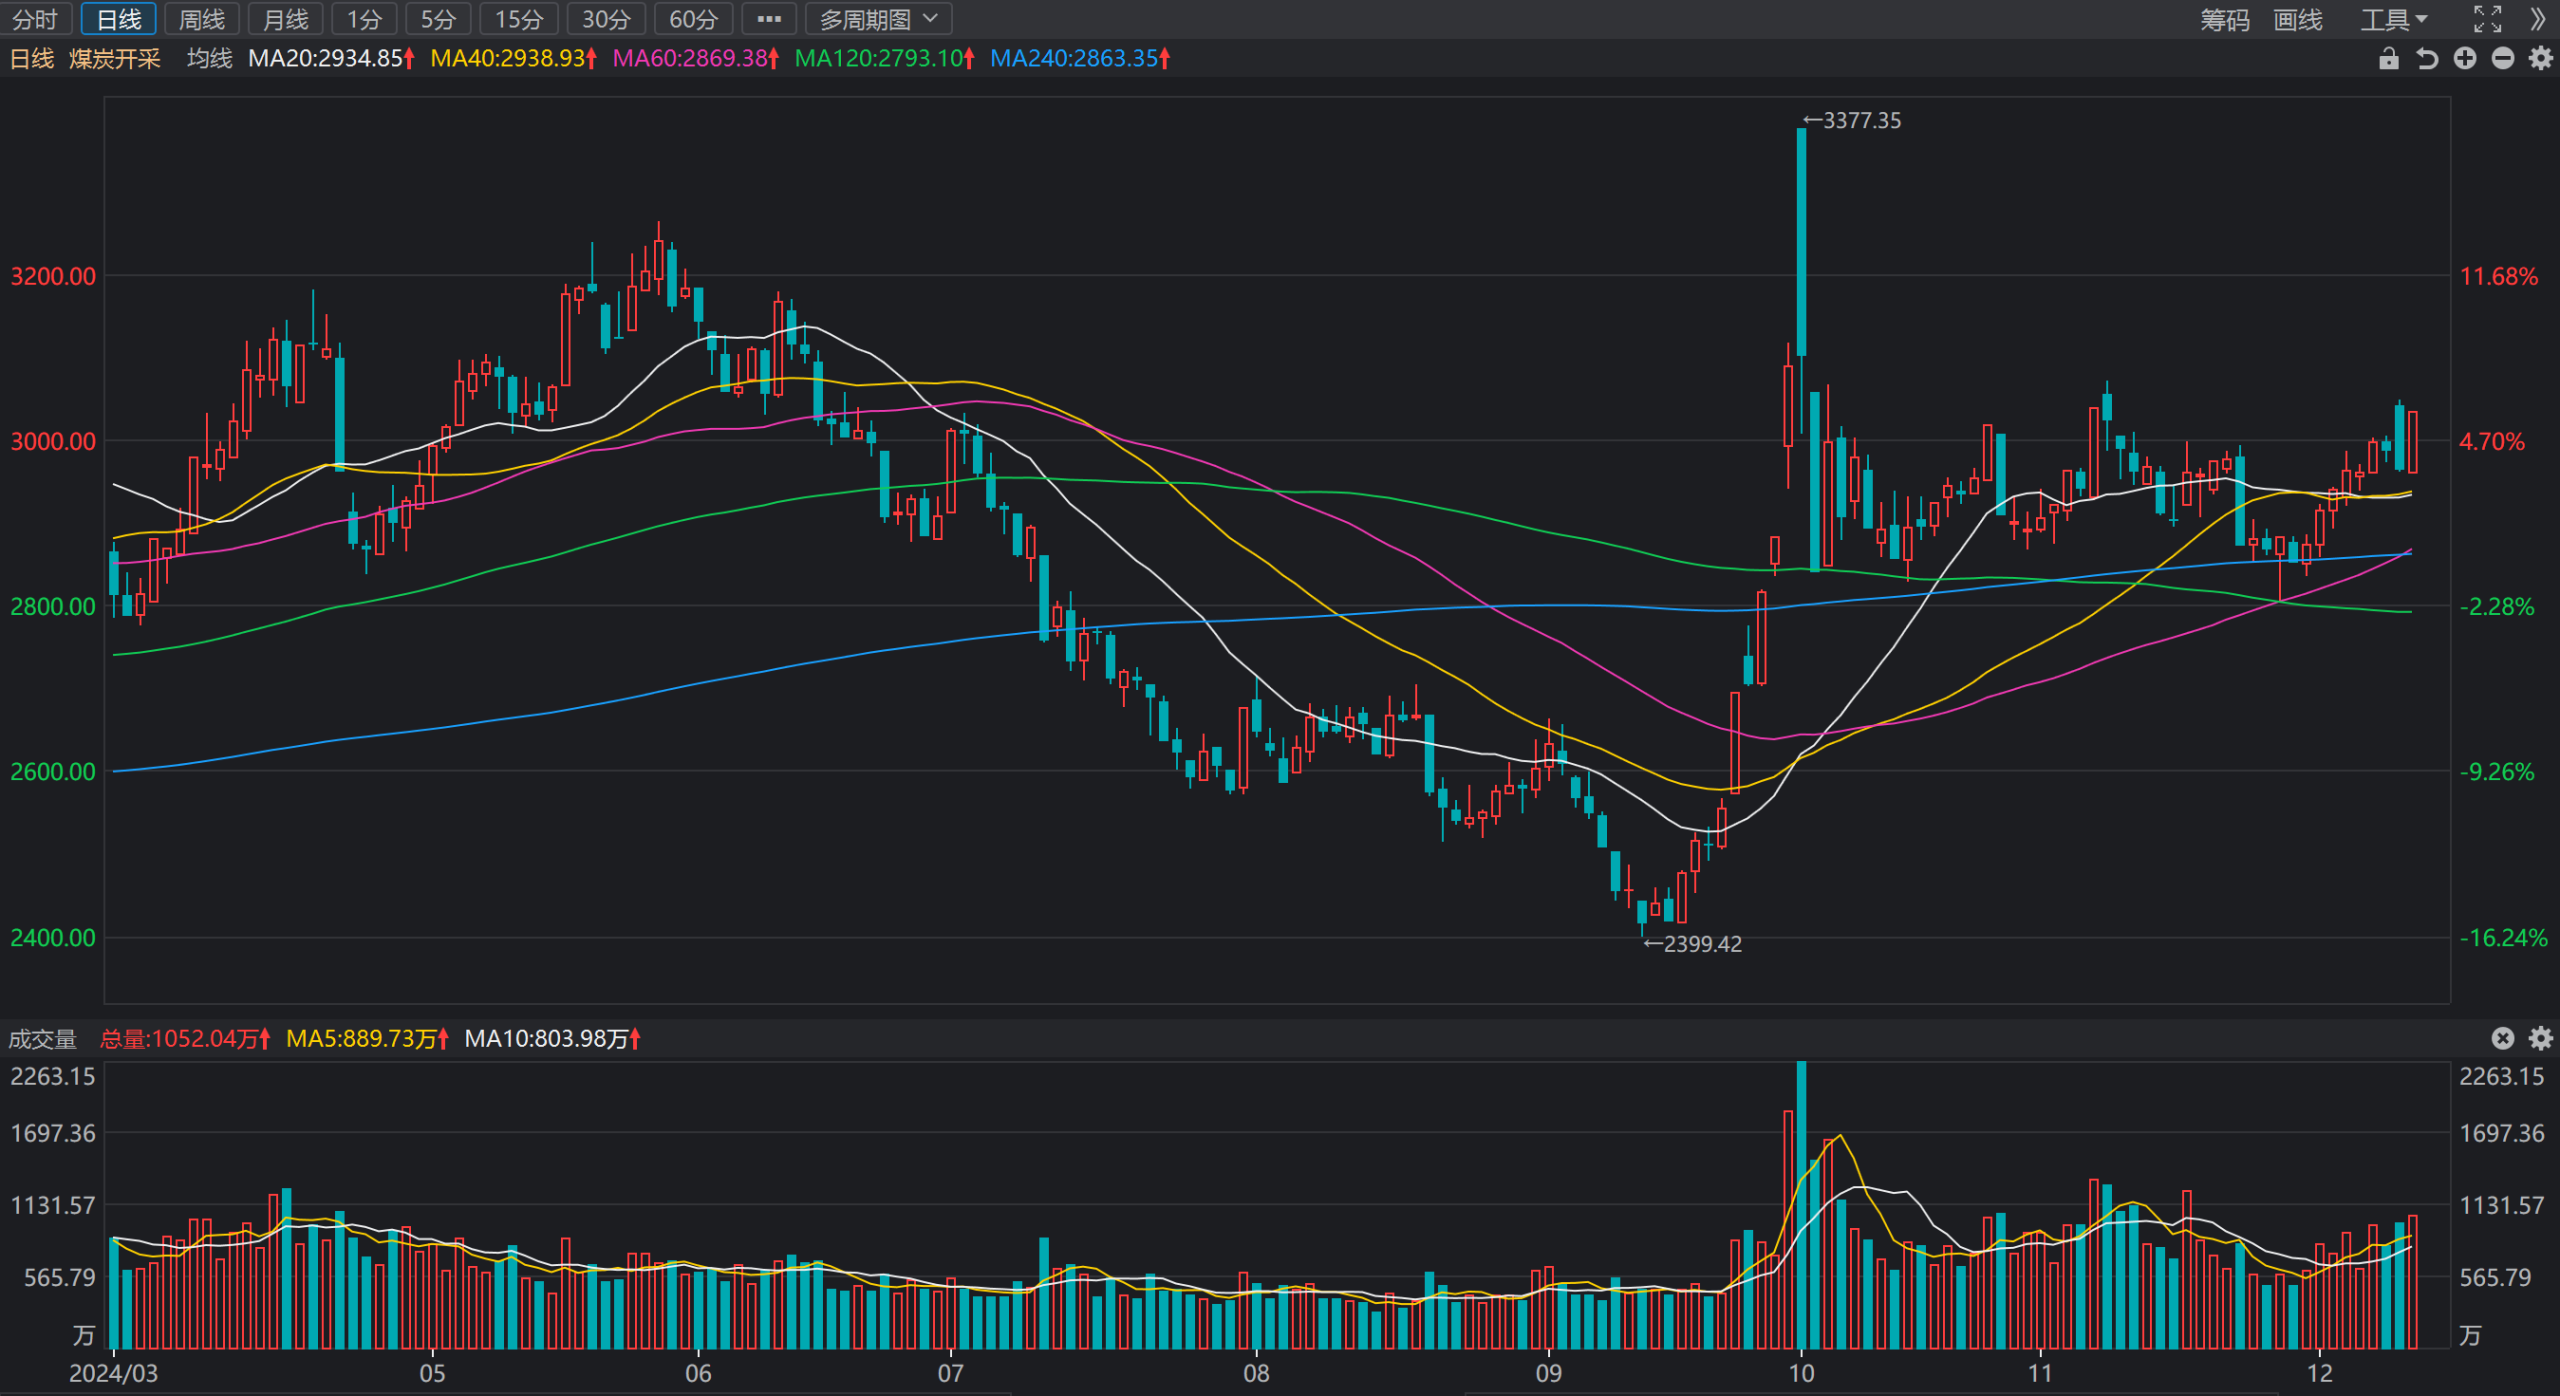Switch to the 周线 weekly tab
Screen dimensions: 2560x1396
coord(202,19)
